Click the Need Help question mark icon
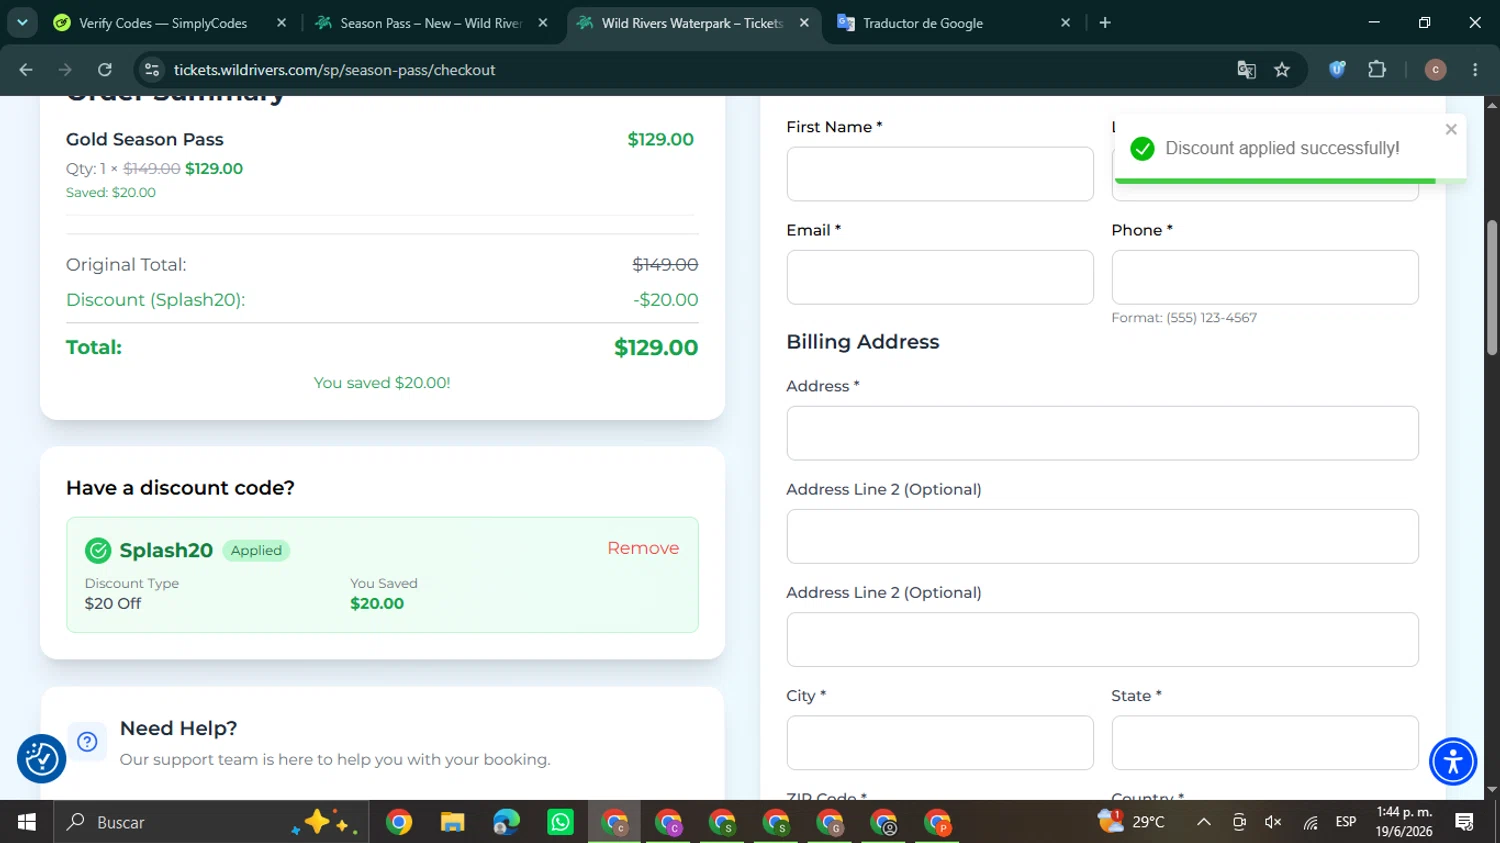1500x843 pixels. coord(87,741)
